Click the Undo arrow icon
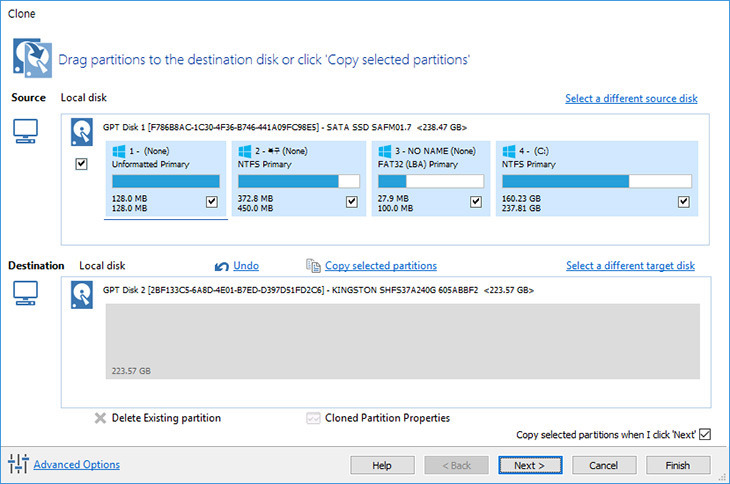This screenshot has width=730, height=484. pos(222,266)
